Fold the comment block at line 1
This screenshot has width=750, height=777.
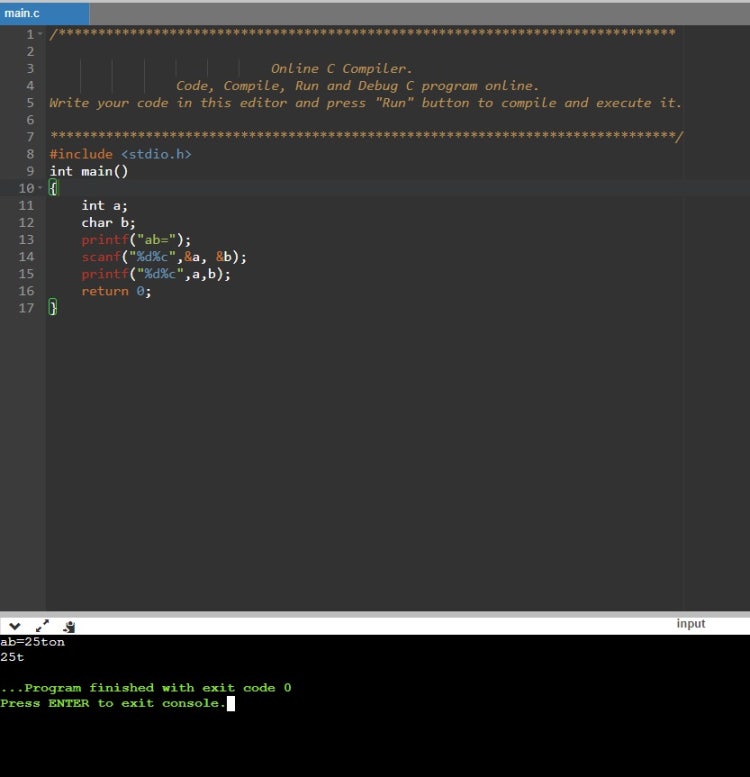pyautogui.click(x=40, y=35)
